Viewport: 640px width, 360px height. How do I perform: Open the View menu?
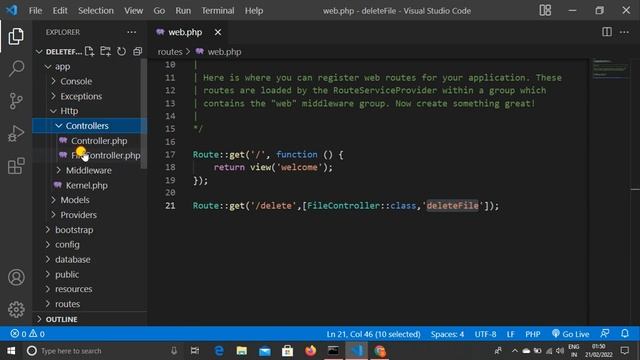point(133,11)
